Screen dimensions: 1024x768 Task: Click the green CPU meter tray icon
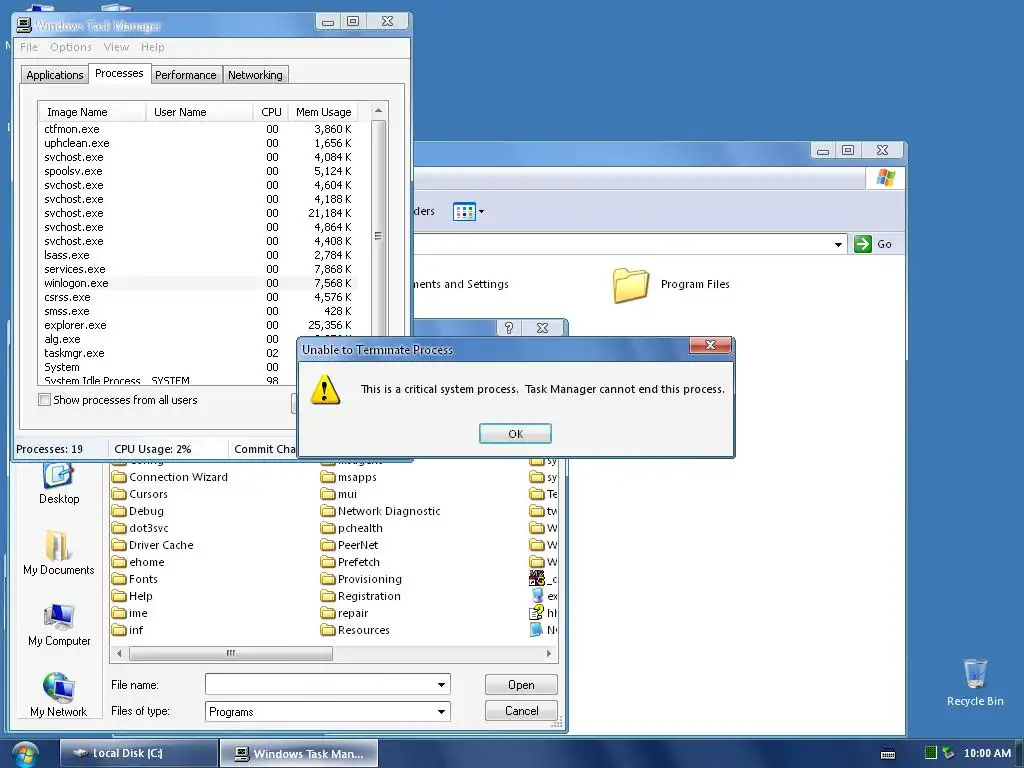(x=931, y=753)
